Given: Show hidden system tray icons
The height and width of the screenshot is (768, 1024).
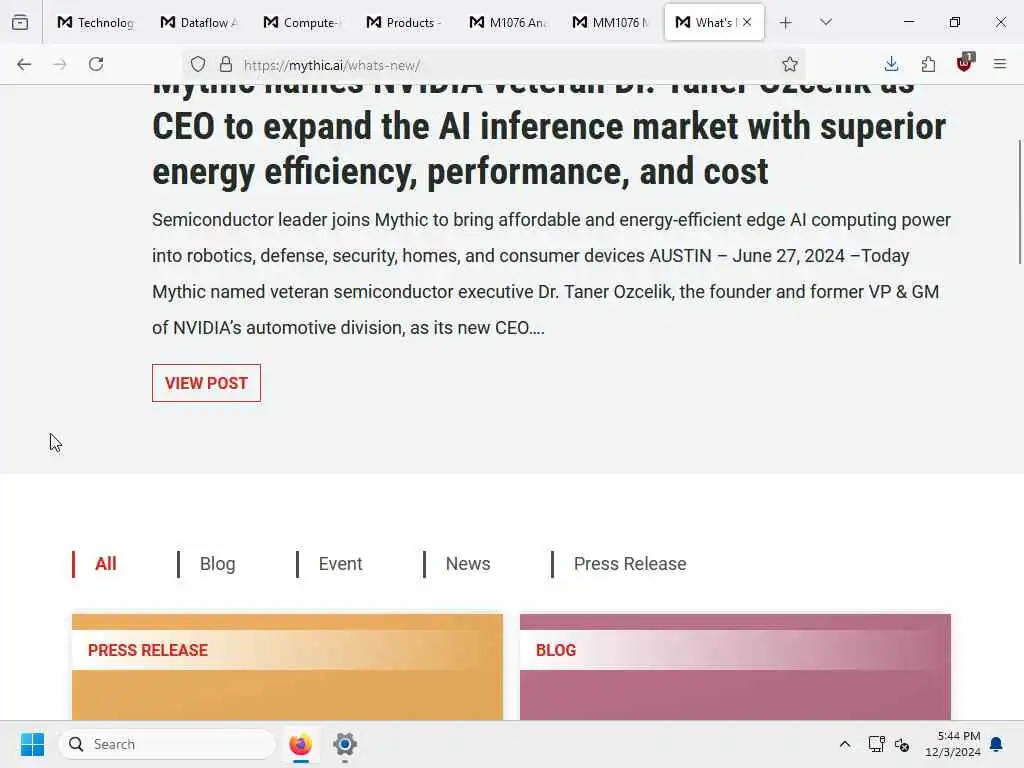Looking at the screenshot, I should pos(845,744).
